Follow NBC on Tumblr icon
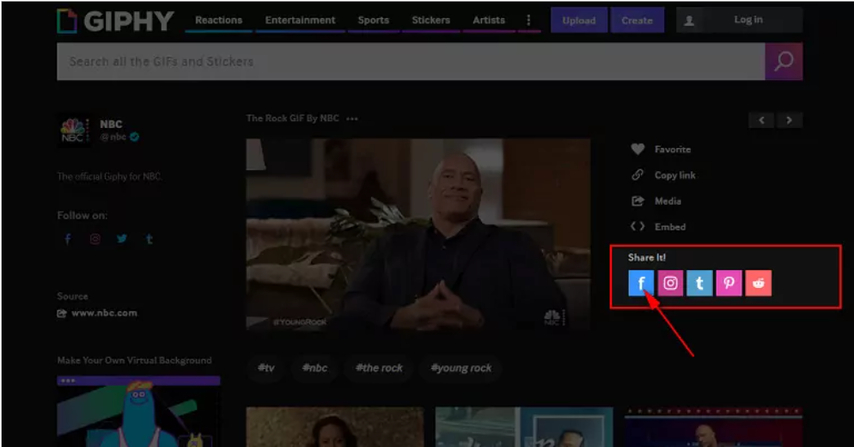The height and width of the screenshot is (447, 854). [149, 239]
